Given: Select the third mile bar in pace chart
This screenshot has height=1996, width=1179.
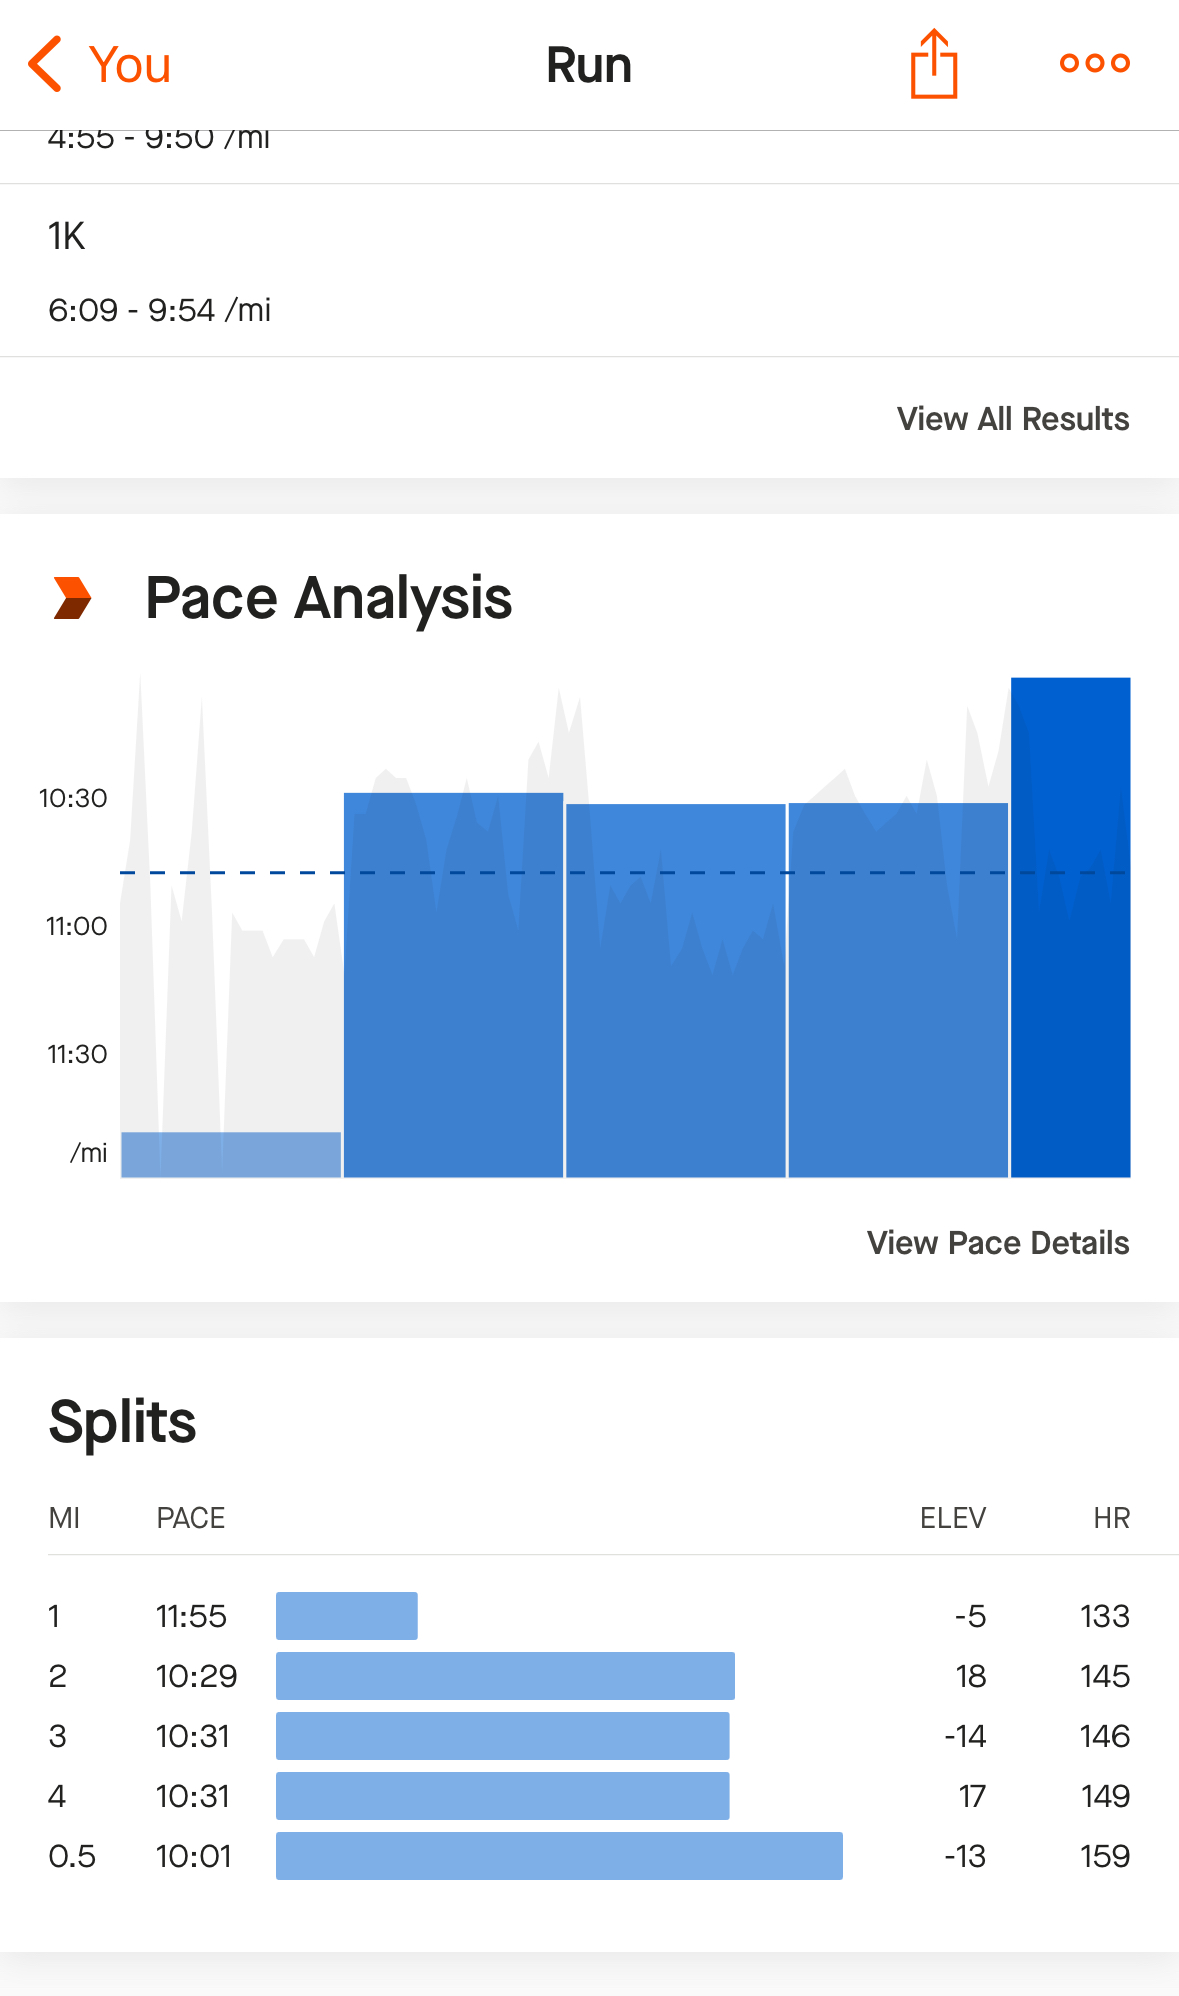Looking at the screenshot, I should click(676, 991).
